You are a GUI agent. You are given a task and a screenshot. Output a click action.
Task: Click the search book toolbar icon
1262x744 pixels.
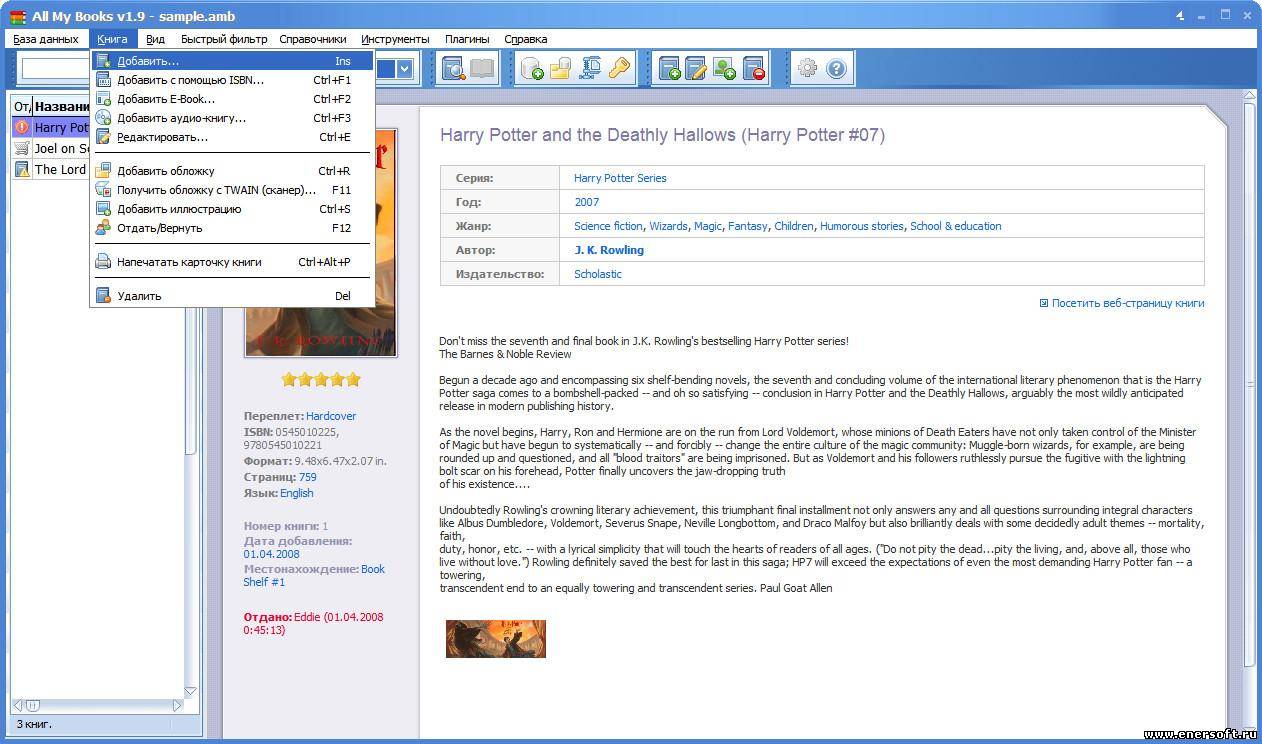click(x=454, y=69)
